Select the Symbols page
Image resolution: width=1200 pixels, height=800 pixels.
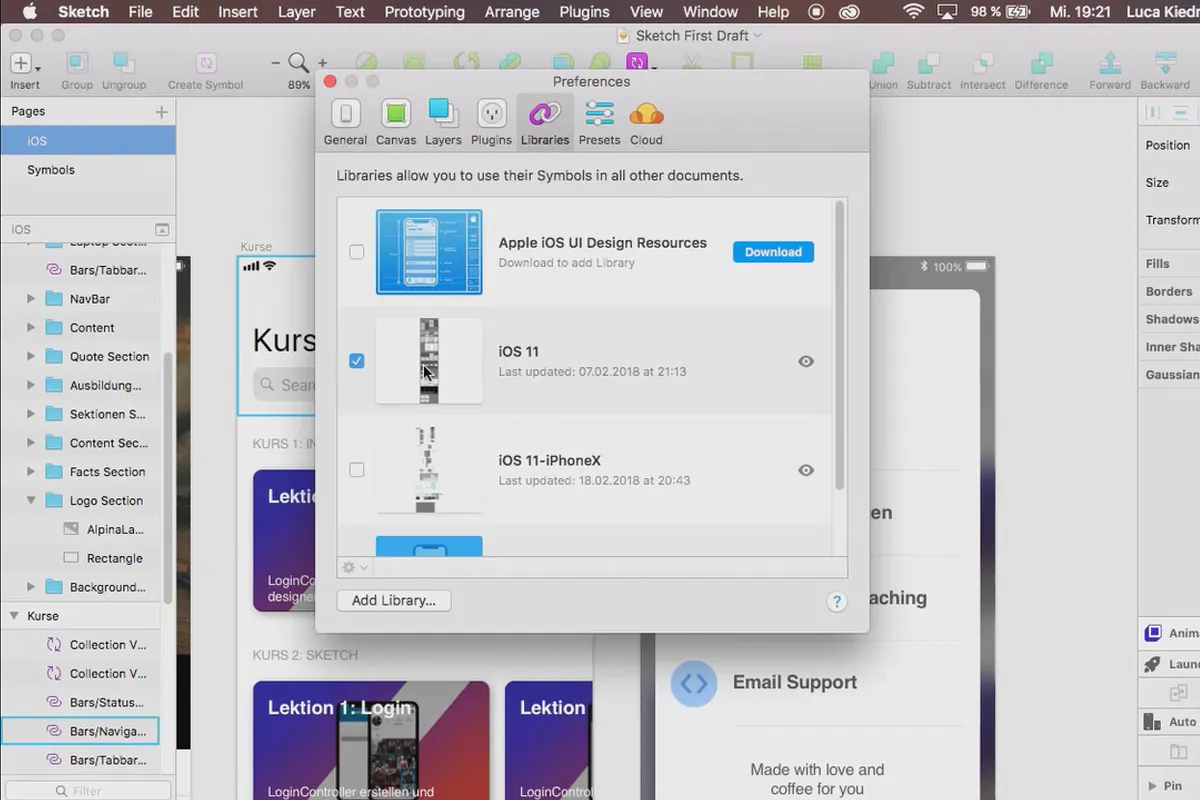click(x=88, y=170)
